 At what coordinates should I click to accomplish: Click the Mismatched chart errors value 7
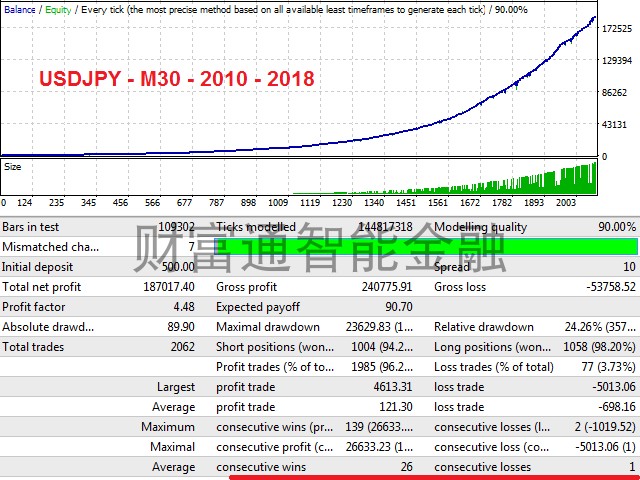191,247
